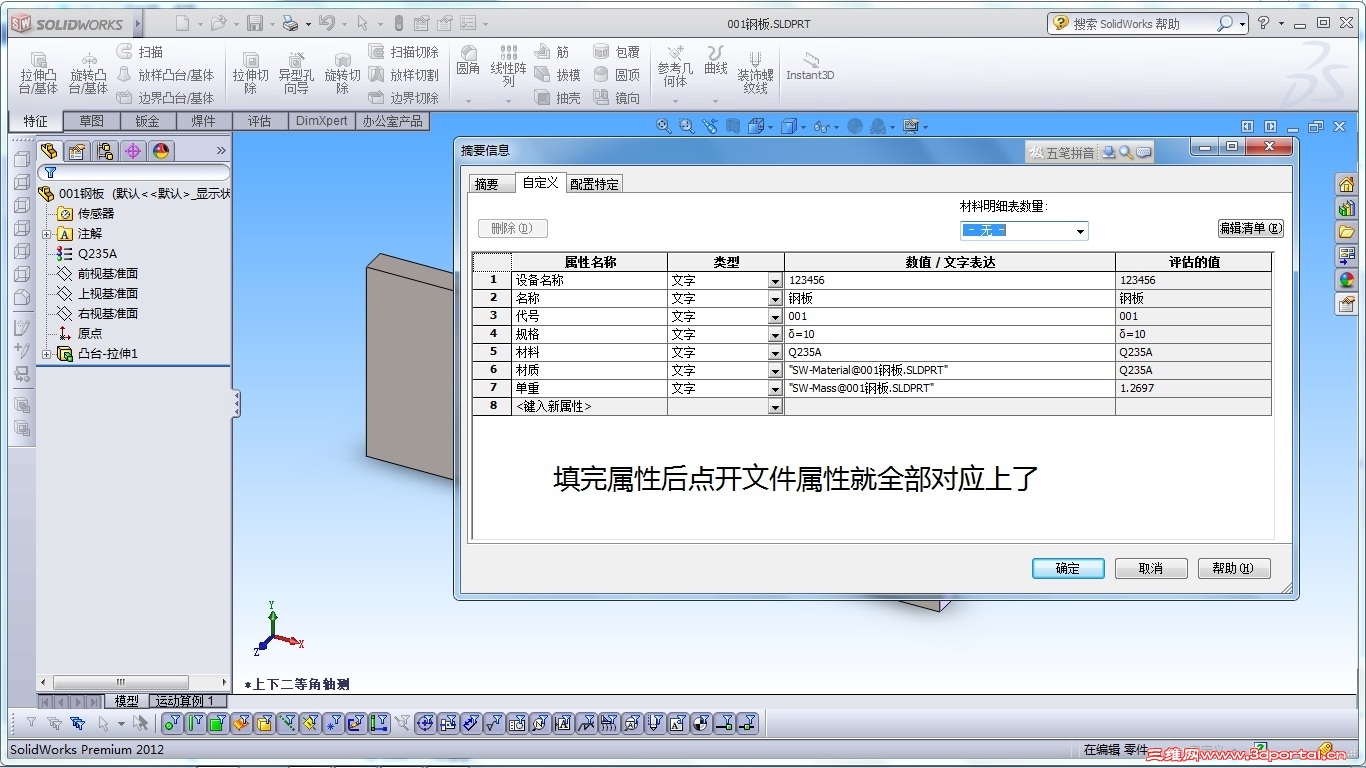Click the <键入新属性> cell
The image size is (1366, 768).
[589, 407]
